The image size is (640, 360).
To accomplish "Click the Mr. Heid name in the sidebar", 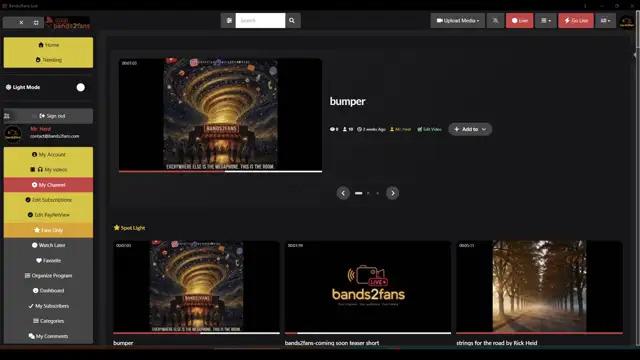I will click(40, 129).
